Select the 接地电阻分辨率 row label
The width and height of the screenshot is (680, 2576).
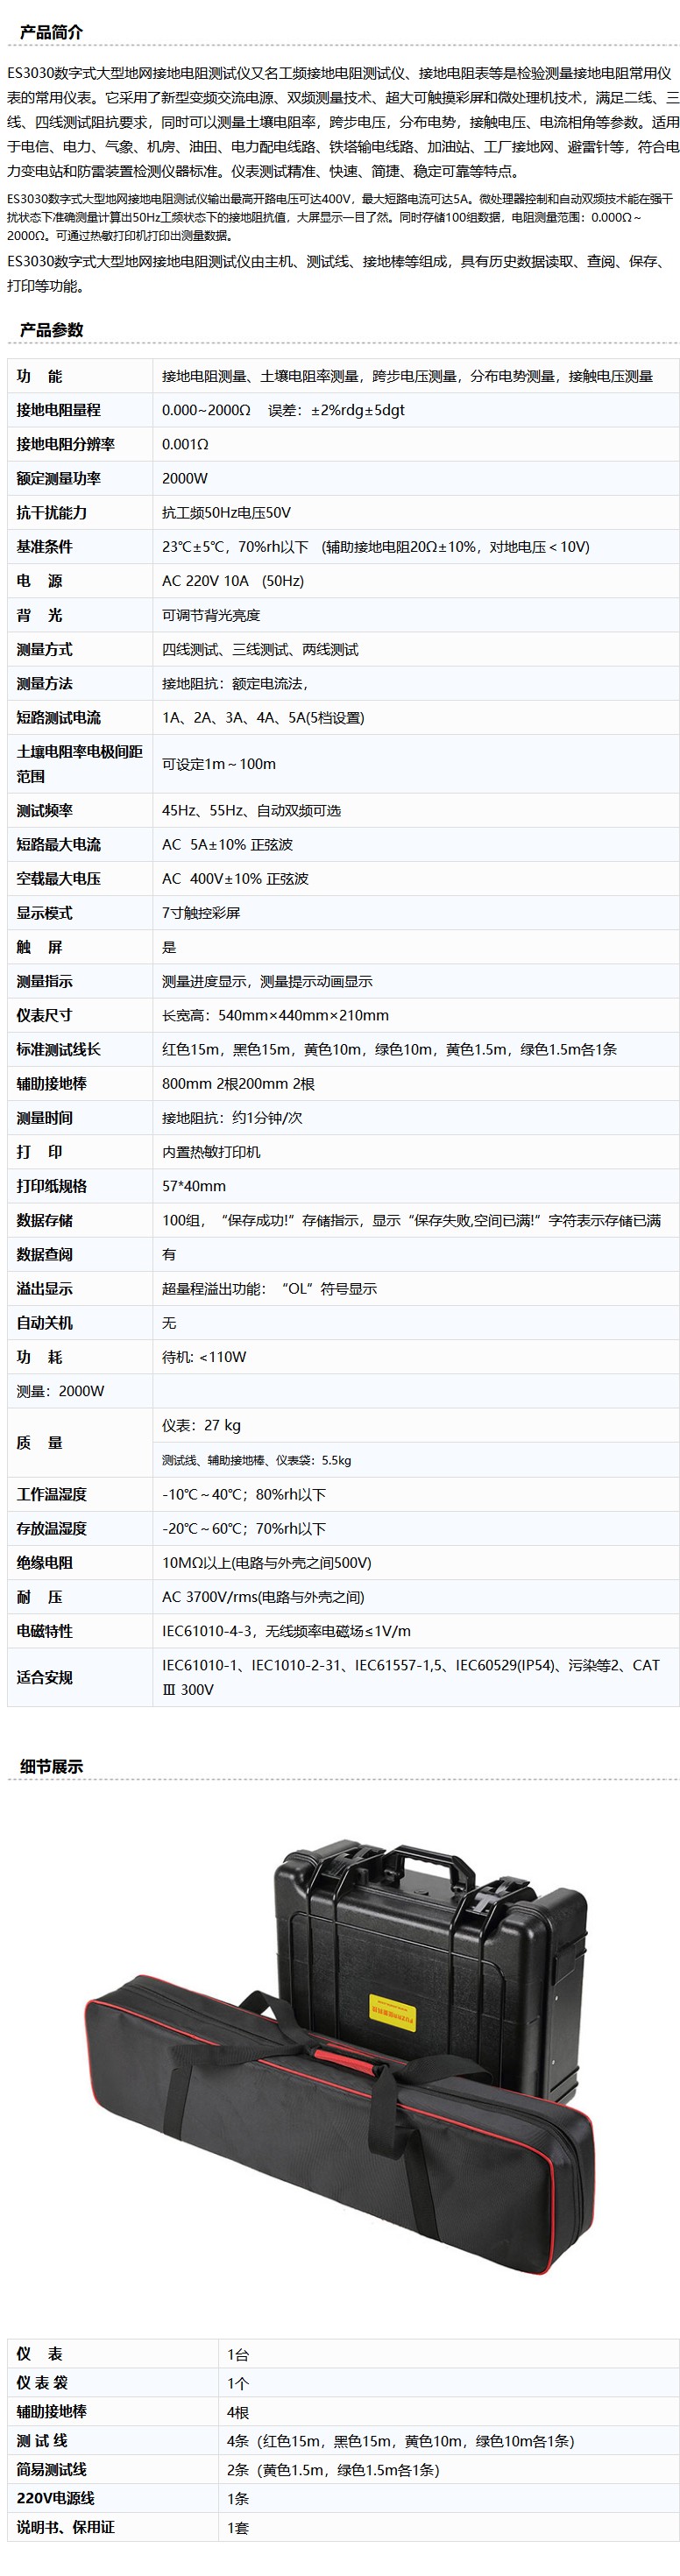(65, 444)
